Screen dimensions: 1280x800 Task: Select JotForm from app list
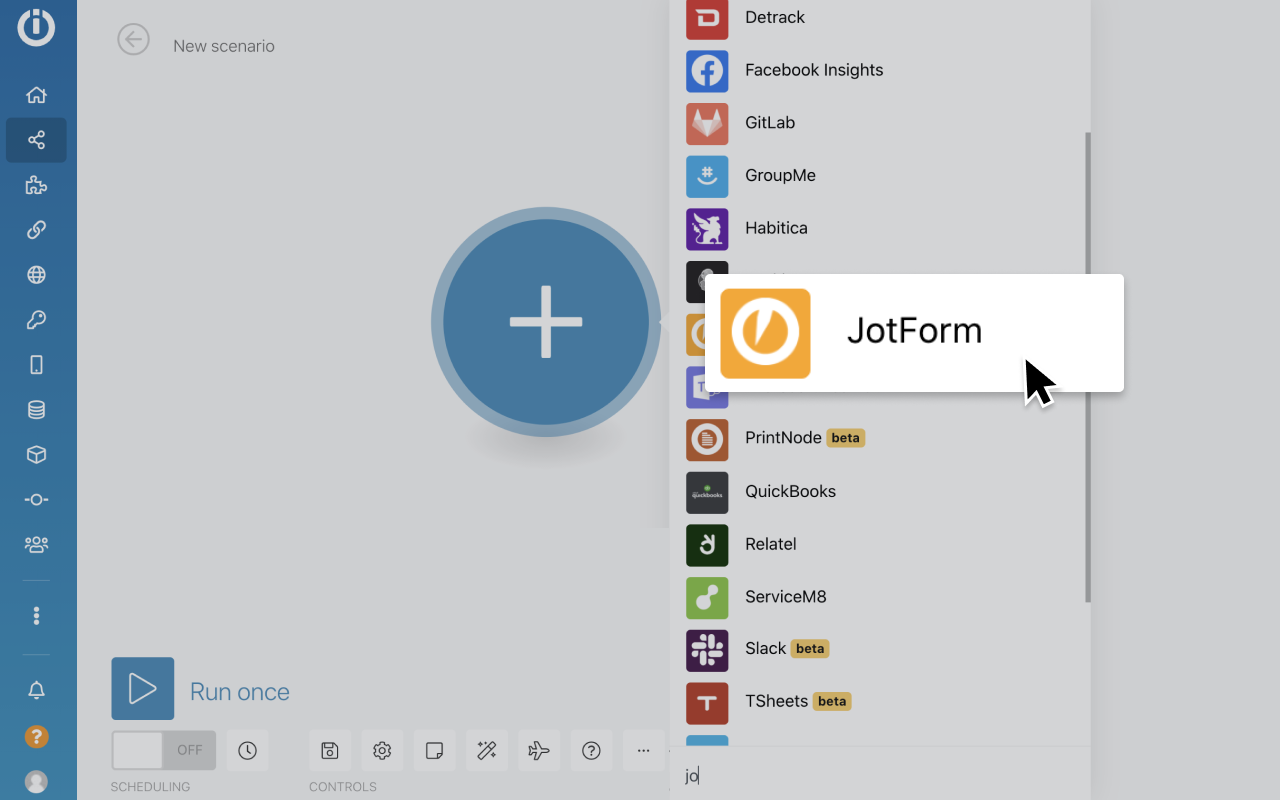[x=913, y=332]
